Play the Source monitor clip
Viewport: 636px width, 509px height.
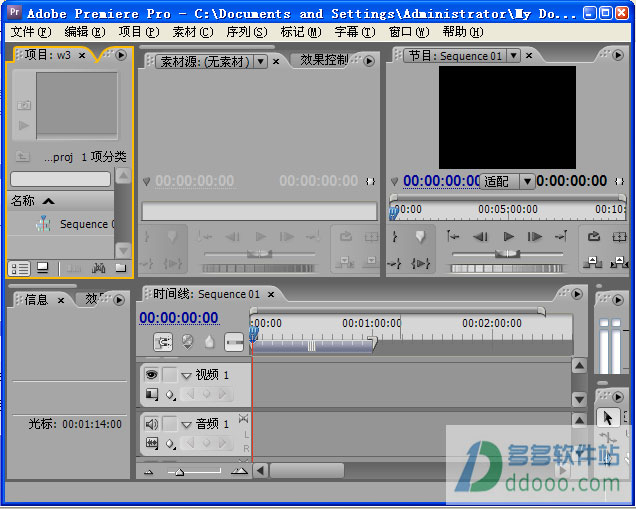click(x=260, y=236)
